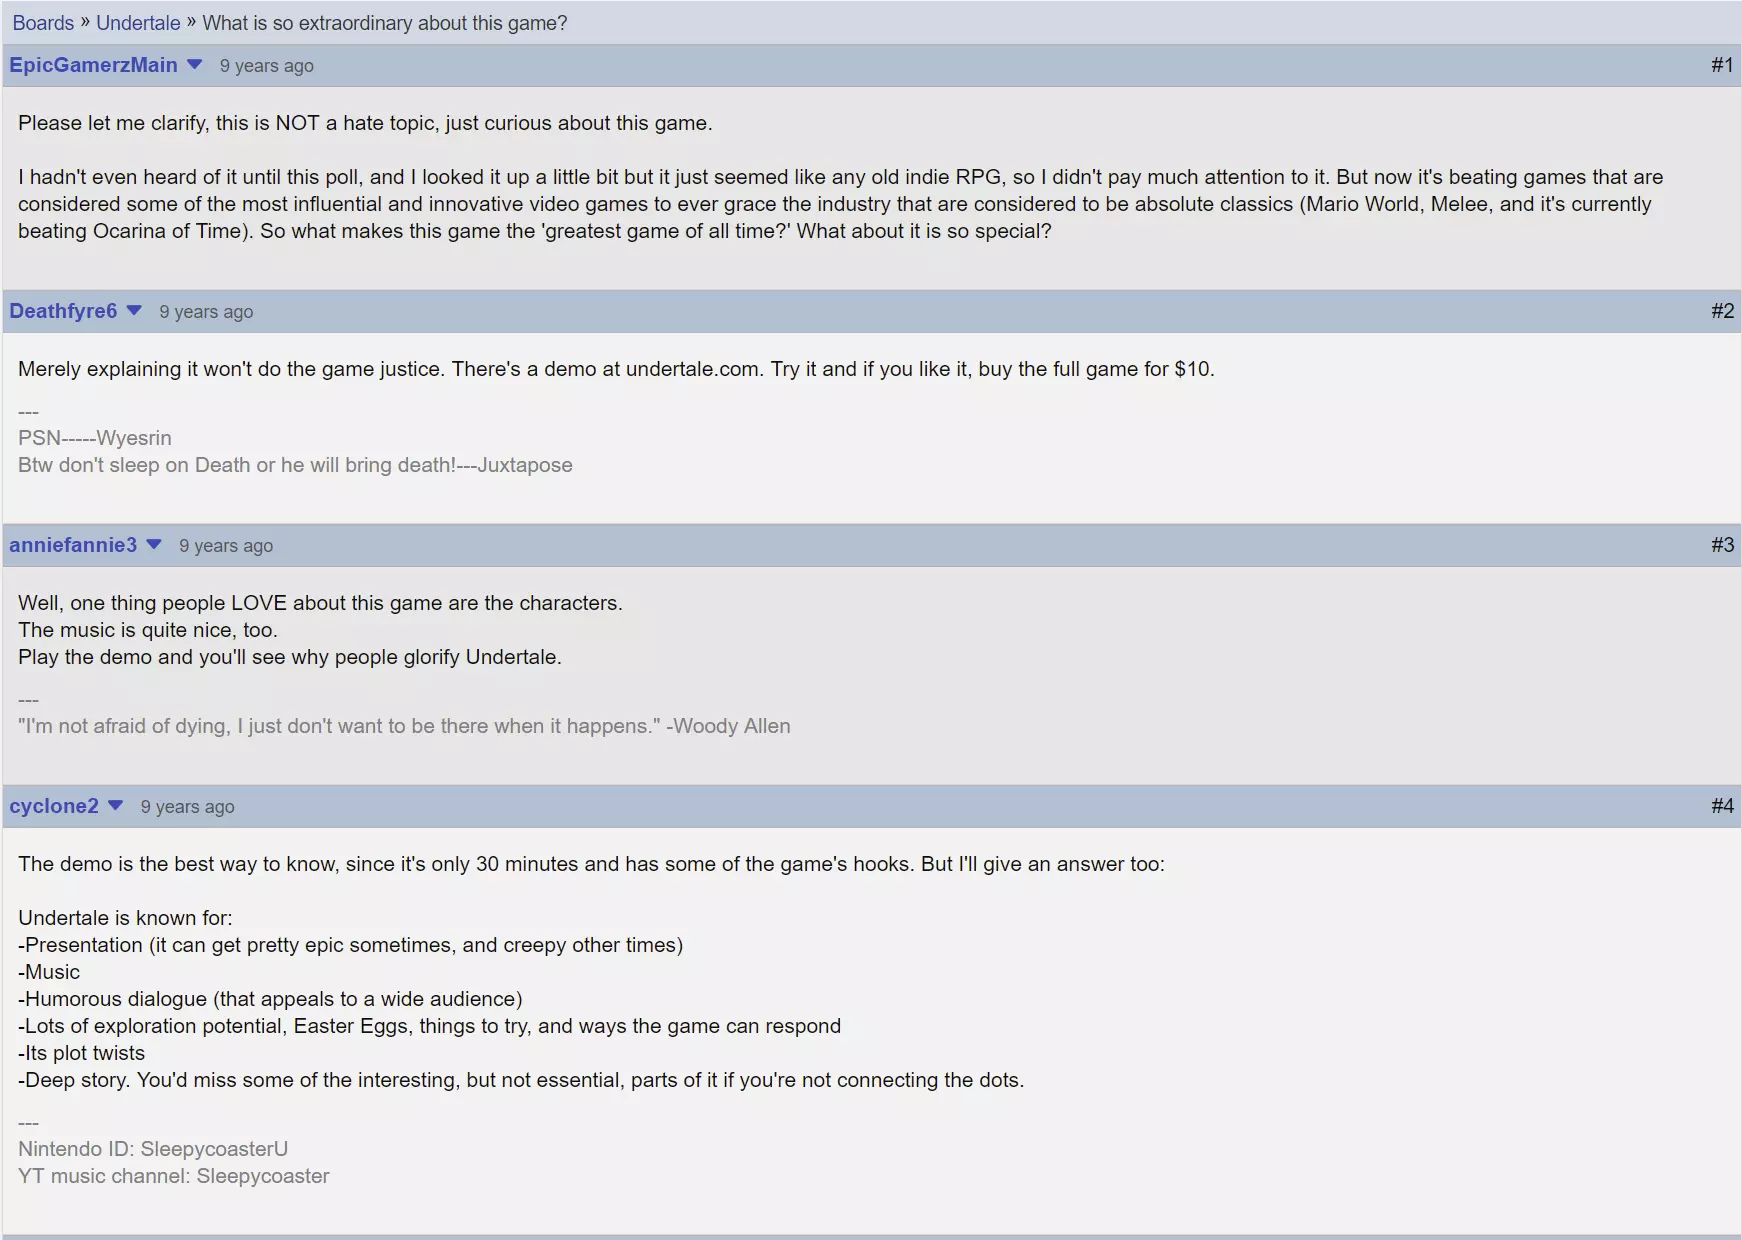This screenshot has height=1240, width=1742.
Task: Click the timestamp on Deathfyre6's post
Action: (206, 312)
